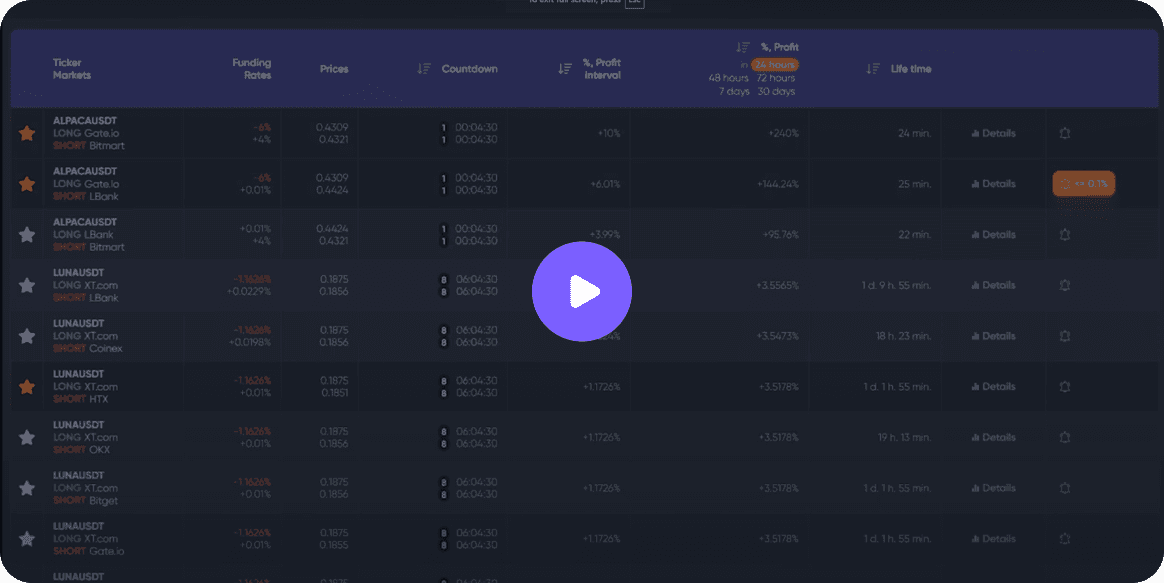Set alert bell for LUNAUSDT XT.com / HTX
1164x583 pixels.
(1065, 387)
